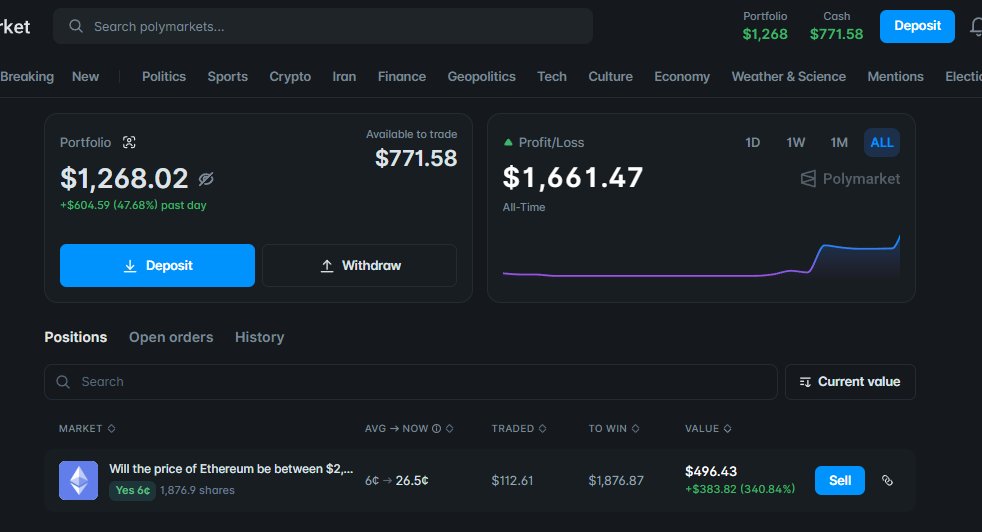The image size is (982, 532).
Task: Open the Sports category
Action: [227, 76]
